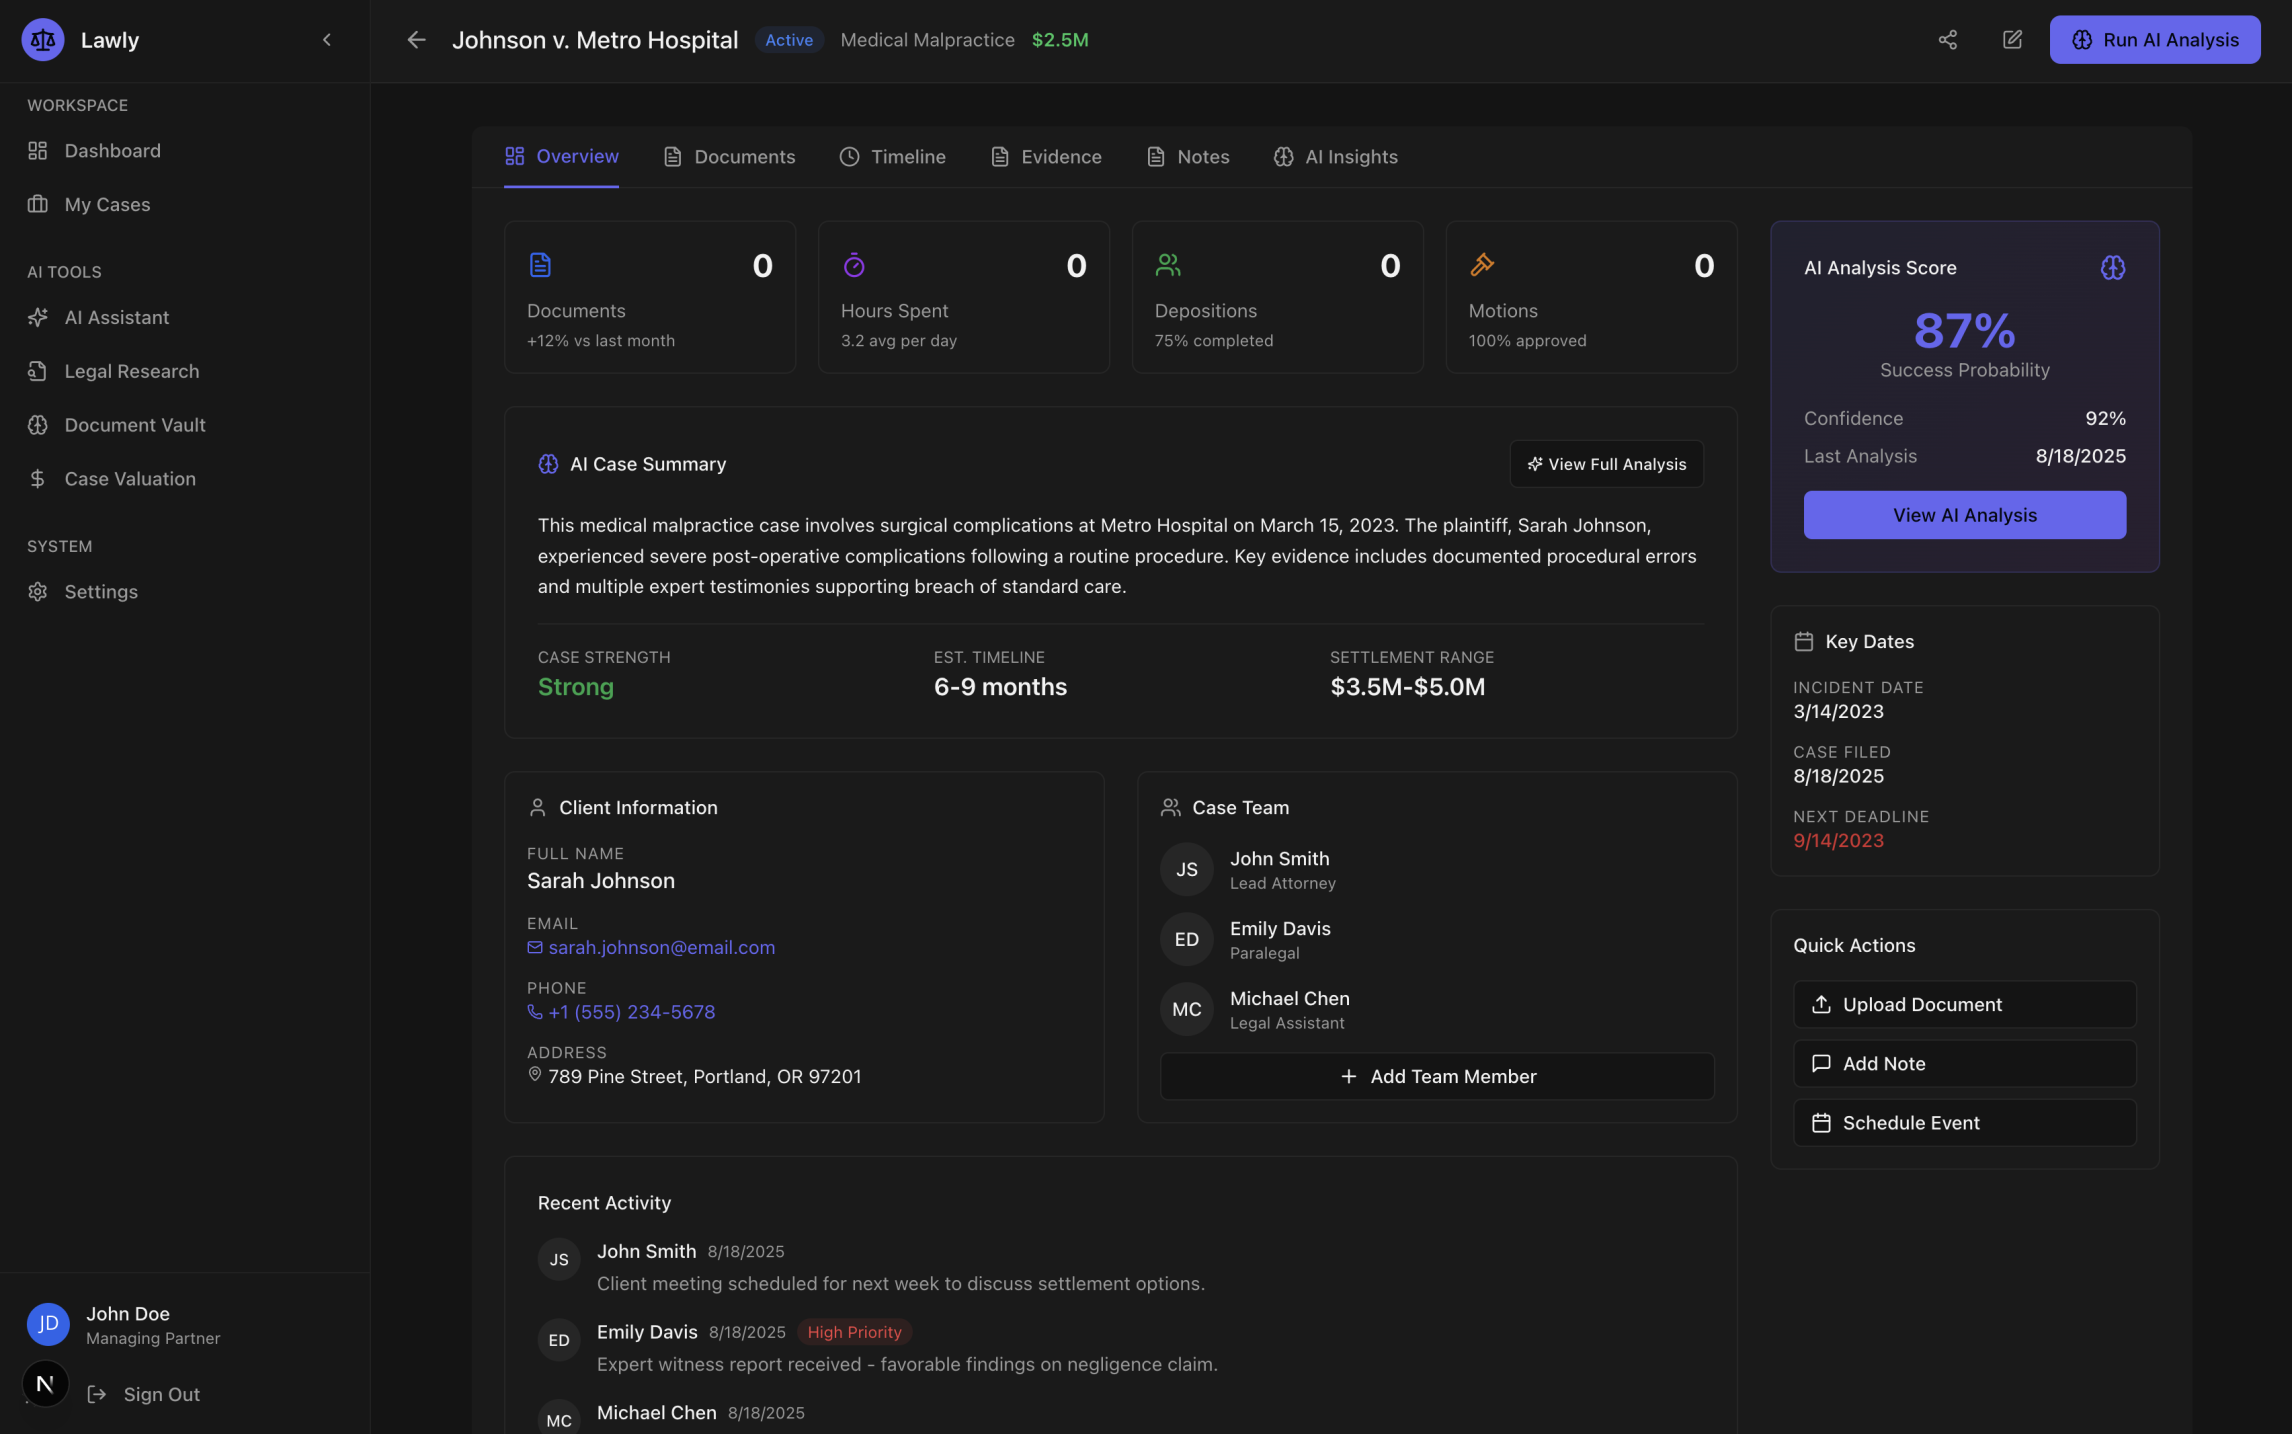Go back using the arrow near case title
The height and width of the screenshot is (1434, 2292).
coord(416,40)
